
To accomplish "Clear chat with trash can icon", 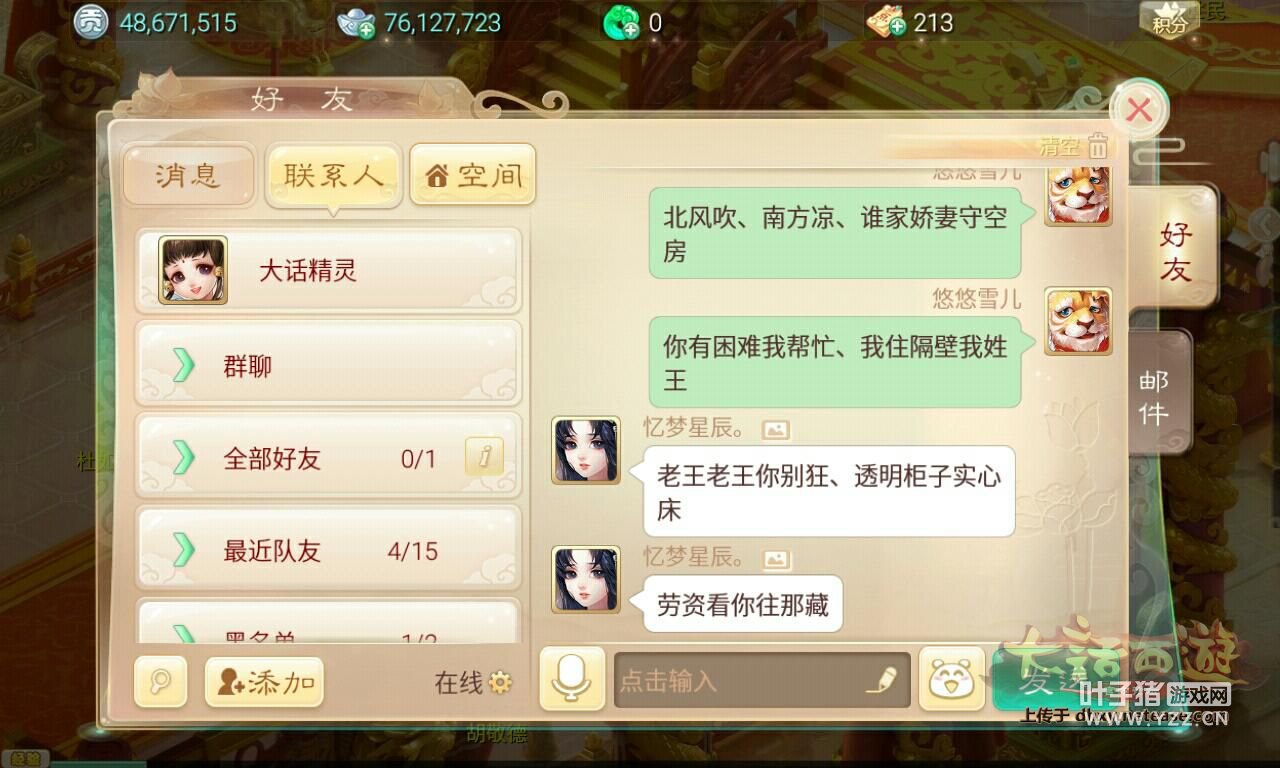I will 1098,146.
